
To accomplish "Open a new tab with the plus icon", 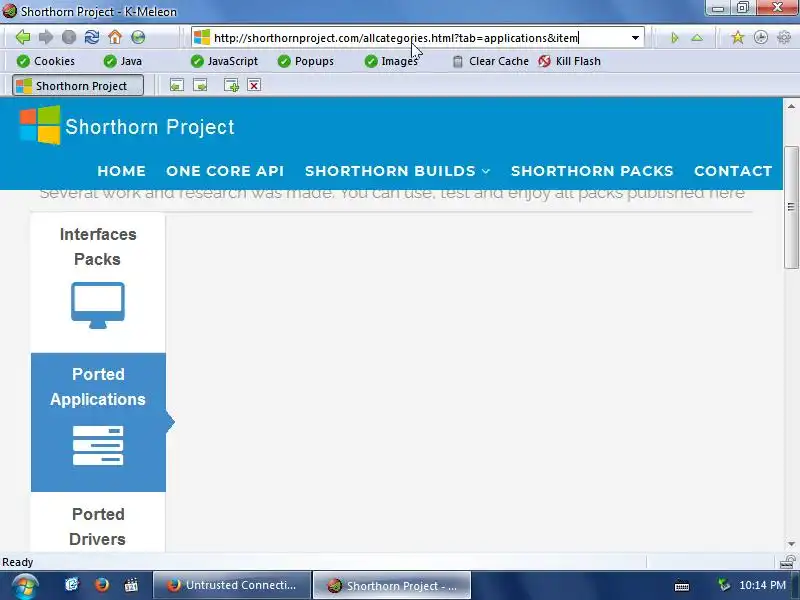I will coord(232,85).
